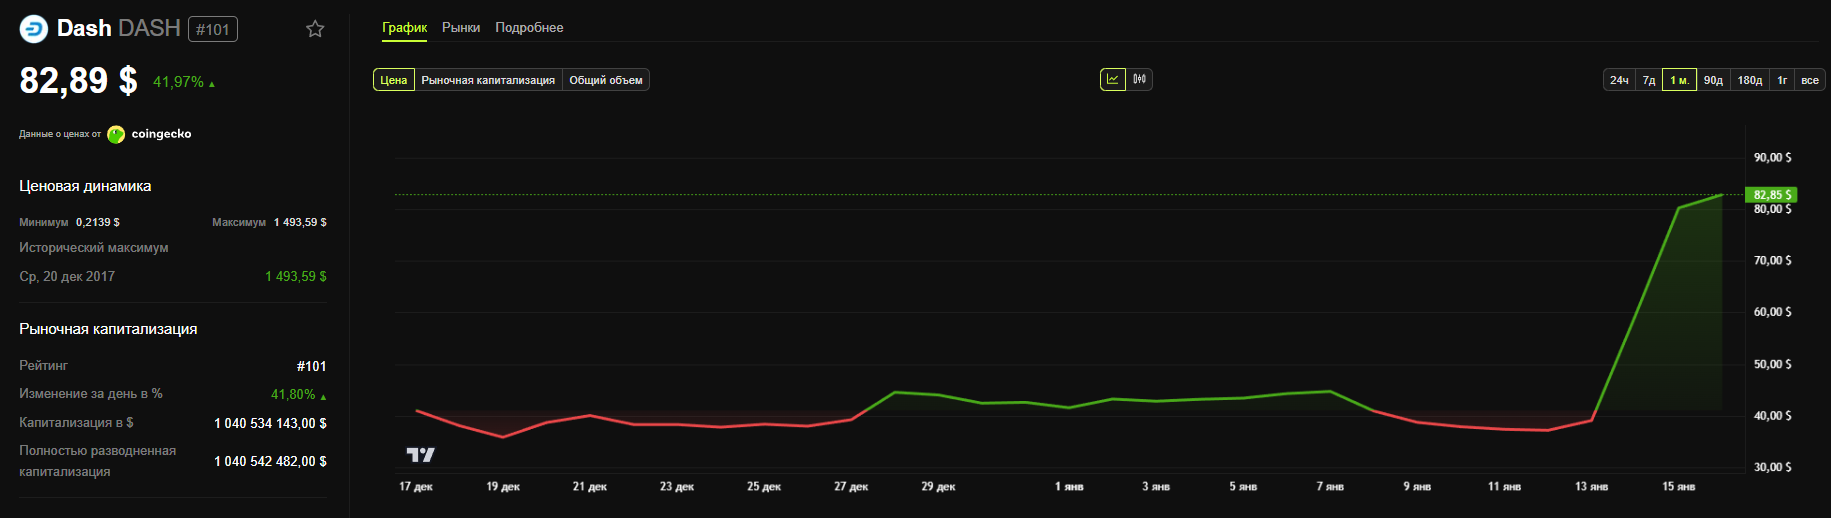Click the Максимум 1 493,59 $ value

(300, 222)
